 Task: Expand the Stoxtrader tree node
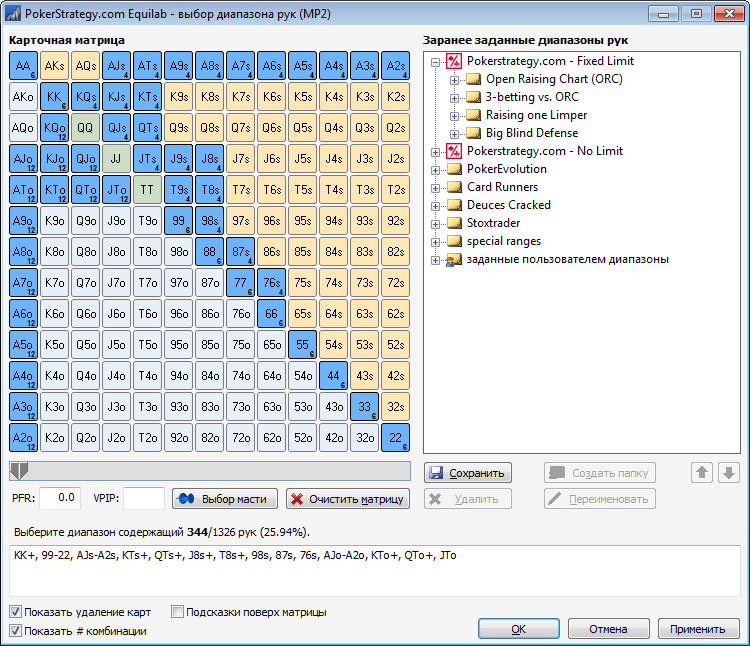pos(435,224)
